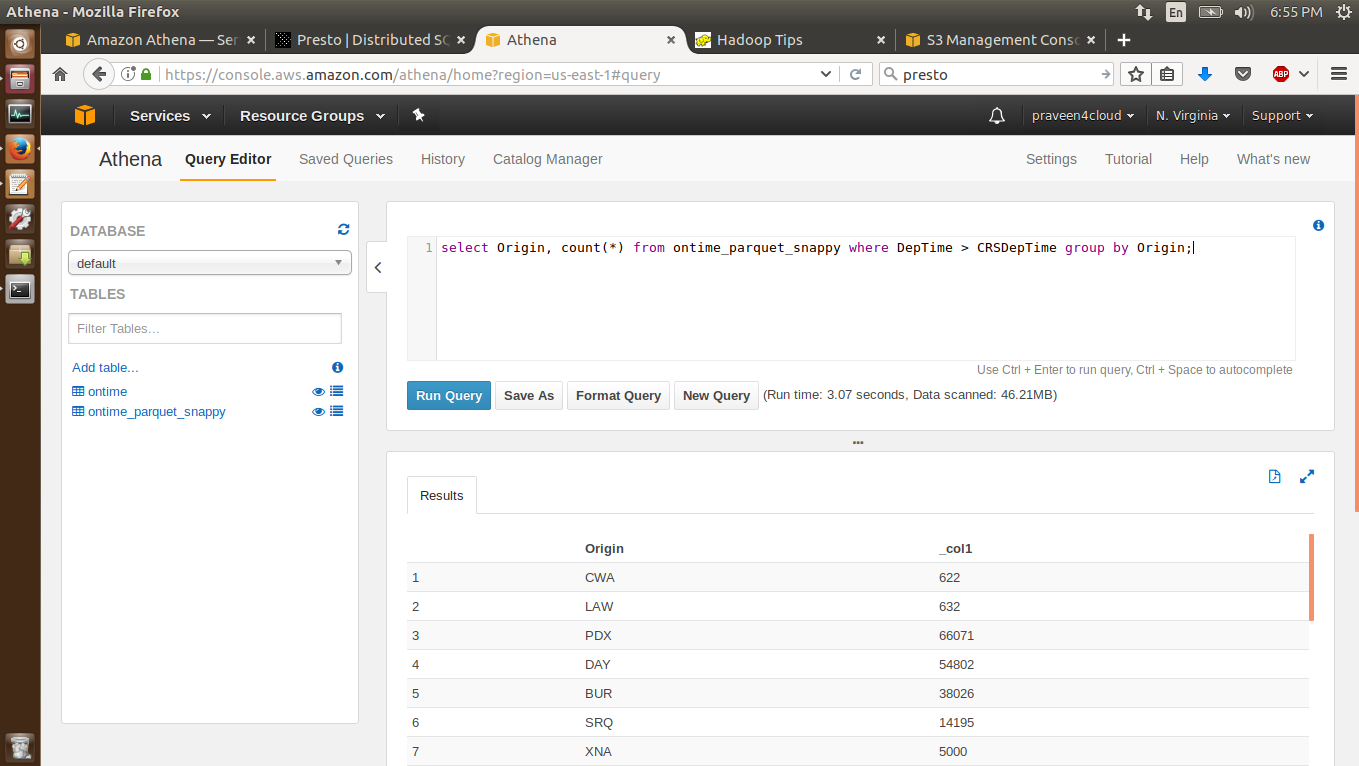Image resolution: width=1359 pixels, height=766 pixels.
Task: Switch to the Saved Queries tab
Action: pyautogui.click(x=346, y=159)
